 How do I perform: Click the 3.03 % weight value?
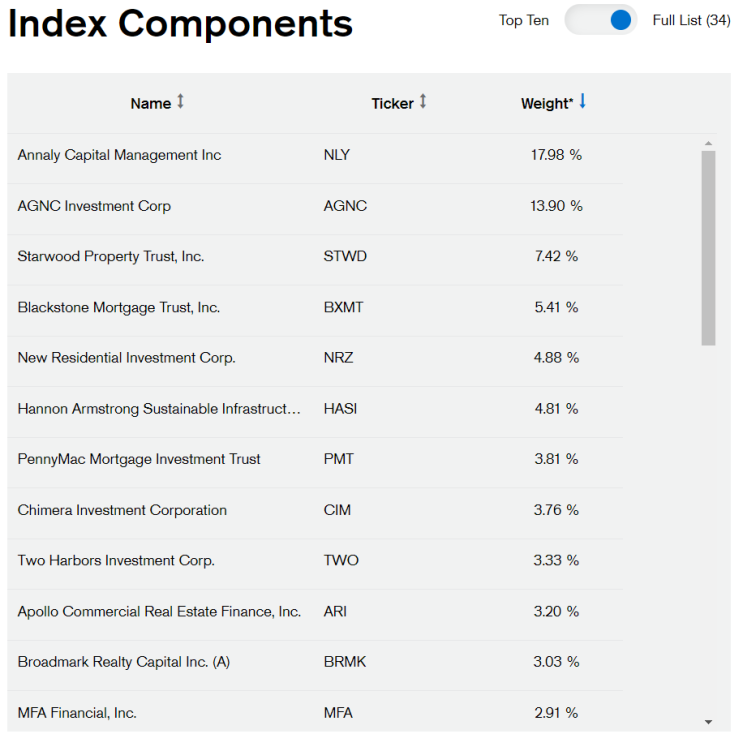point(556,662)
